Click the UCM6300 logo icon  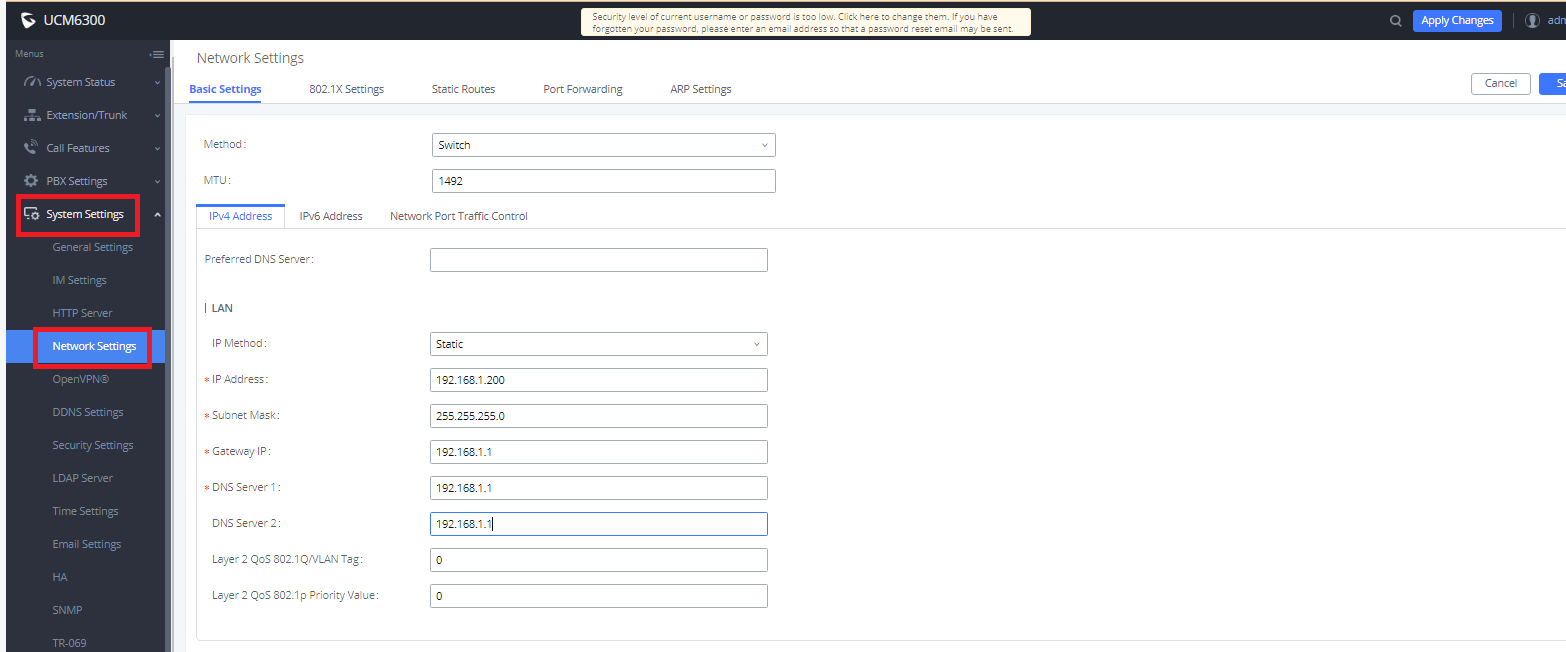[28, 20]
